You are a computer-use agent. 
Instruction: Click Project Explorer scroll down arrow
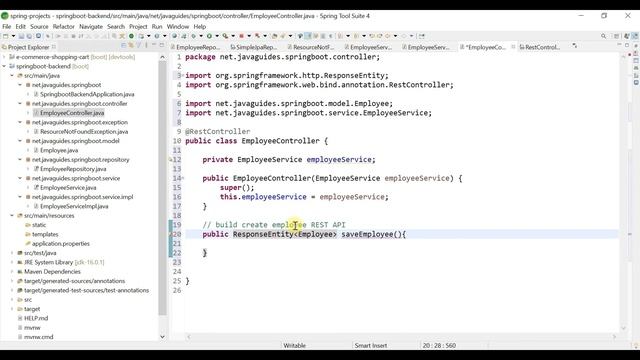[x=162, y=337]
